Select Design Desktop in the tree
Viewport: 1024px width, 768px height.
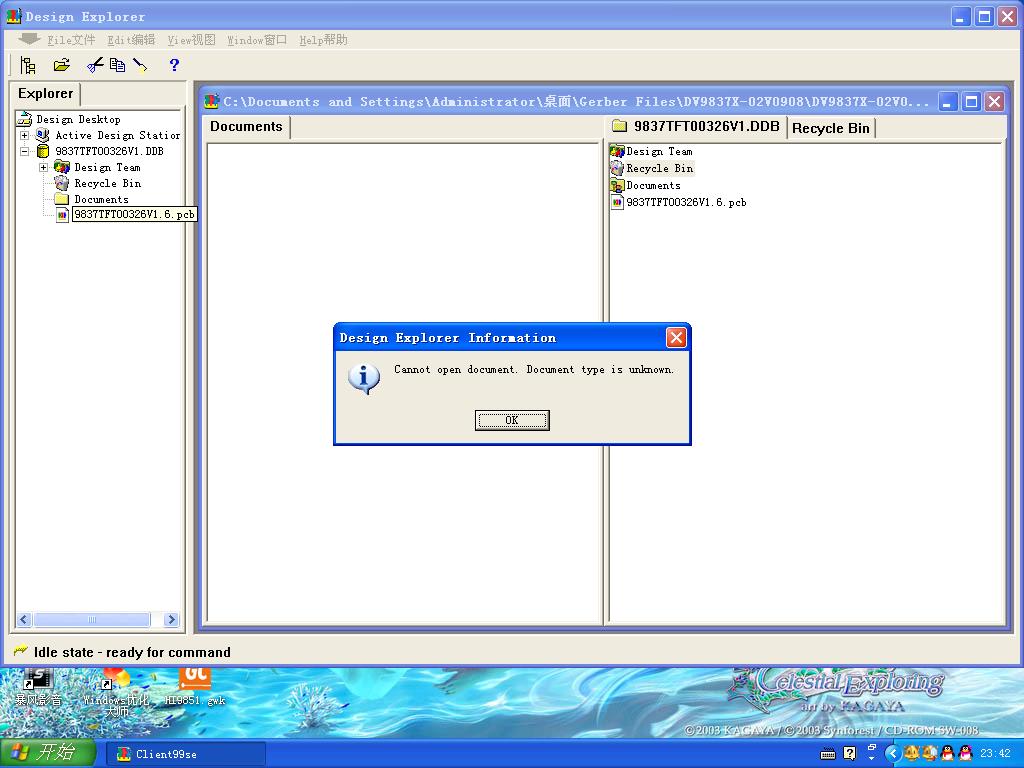78,119
